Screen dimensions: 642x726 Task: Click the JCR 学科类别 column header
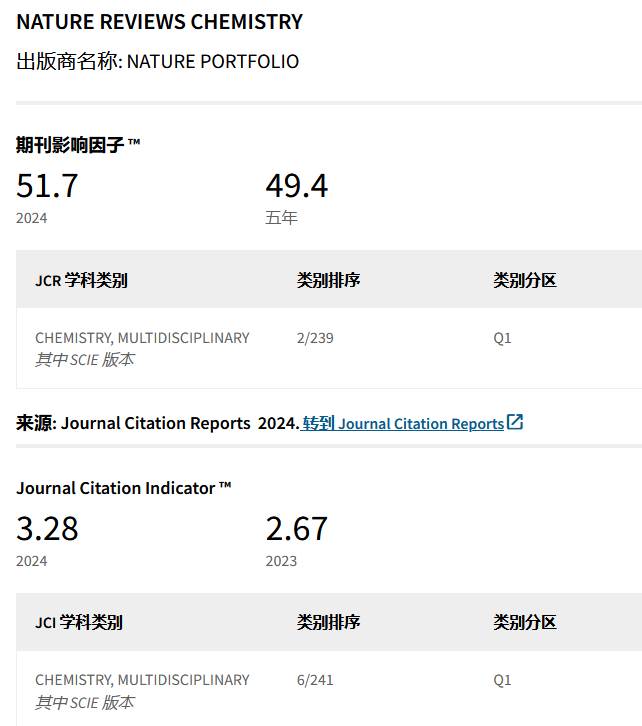click(81, 280)
